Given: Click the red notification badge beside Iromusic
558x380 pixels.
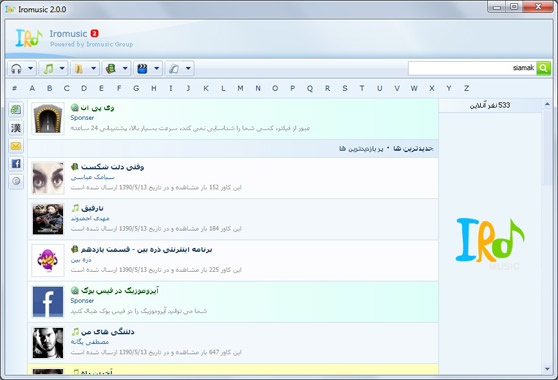Looking at the screenshot, I should tap(94, 33).
